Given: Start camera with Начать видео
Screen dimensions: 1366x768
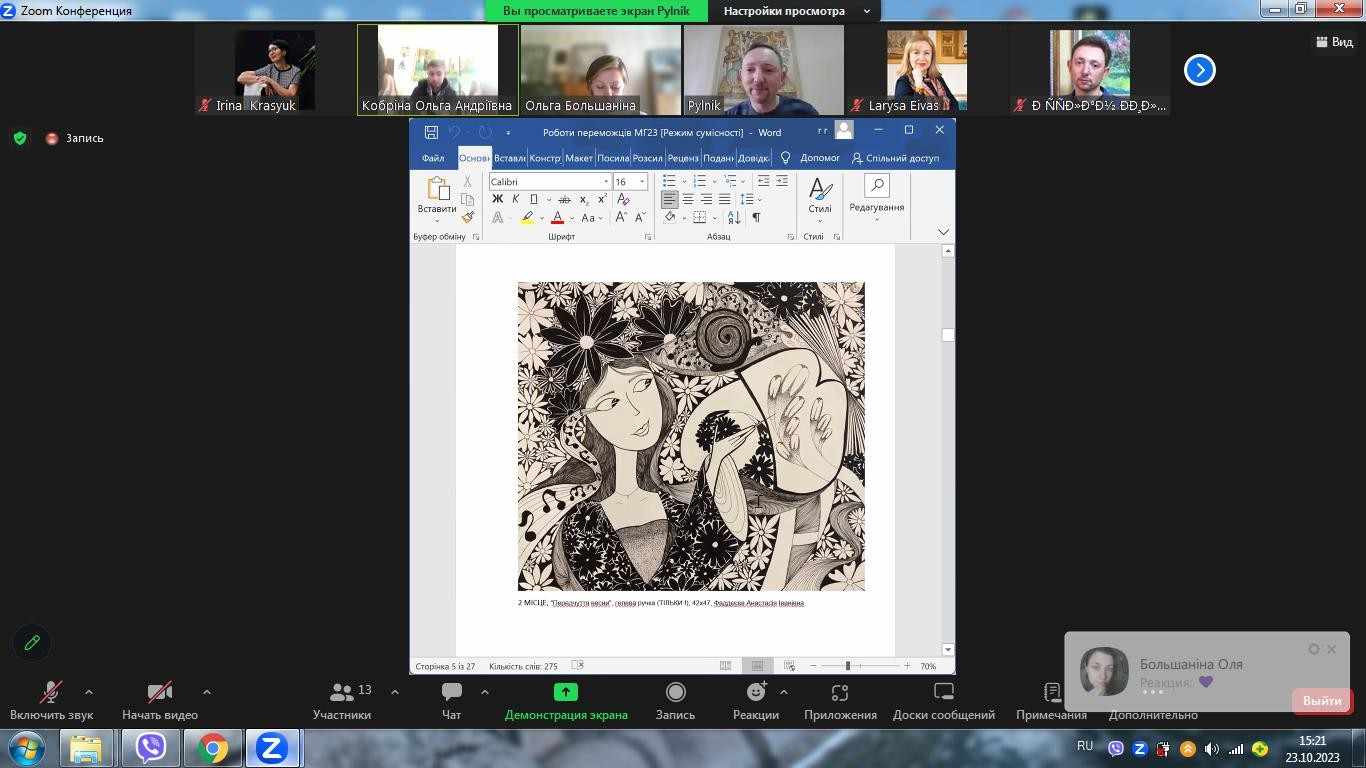Looking at the screenshot, I should coord(160,701).
